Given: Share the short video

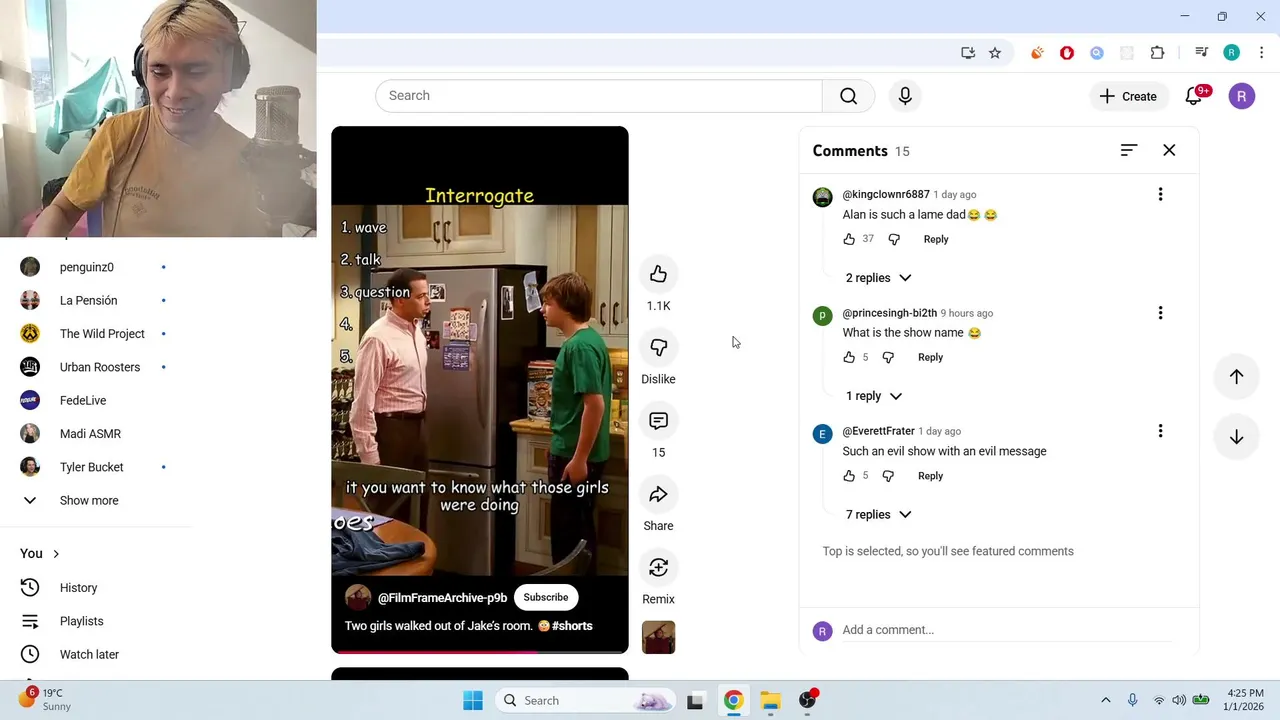Looking at the screenshot, I should coord(658,494).
